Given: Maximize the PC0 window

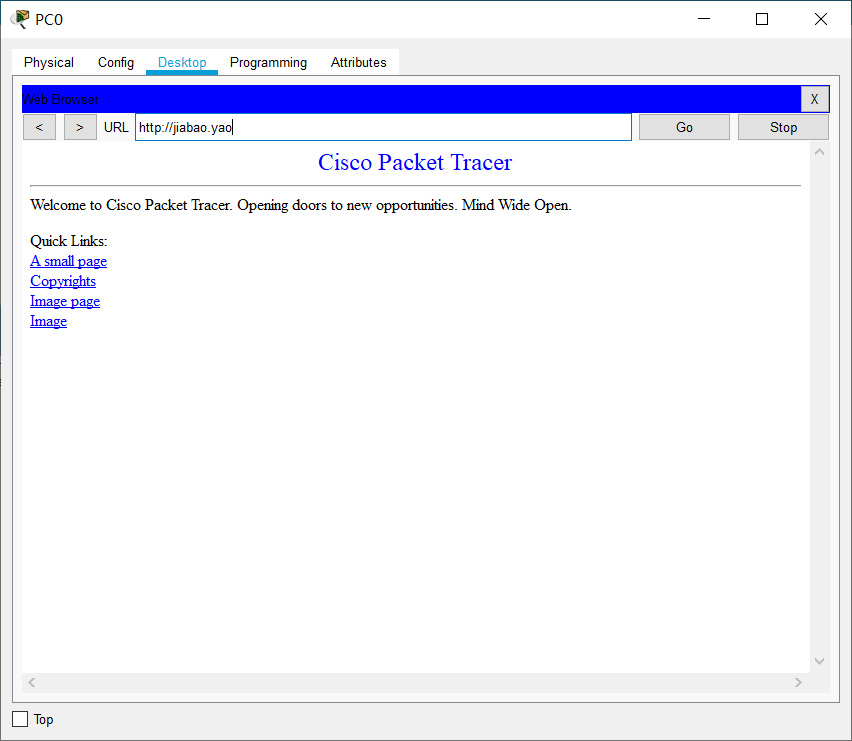Looking at the screenshot, I should (762, 19).
